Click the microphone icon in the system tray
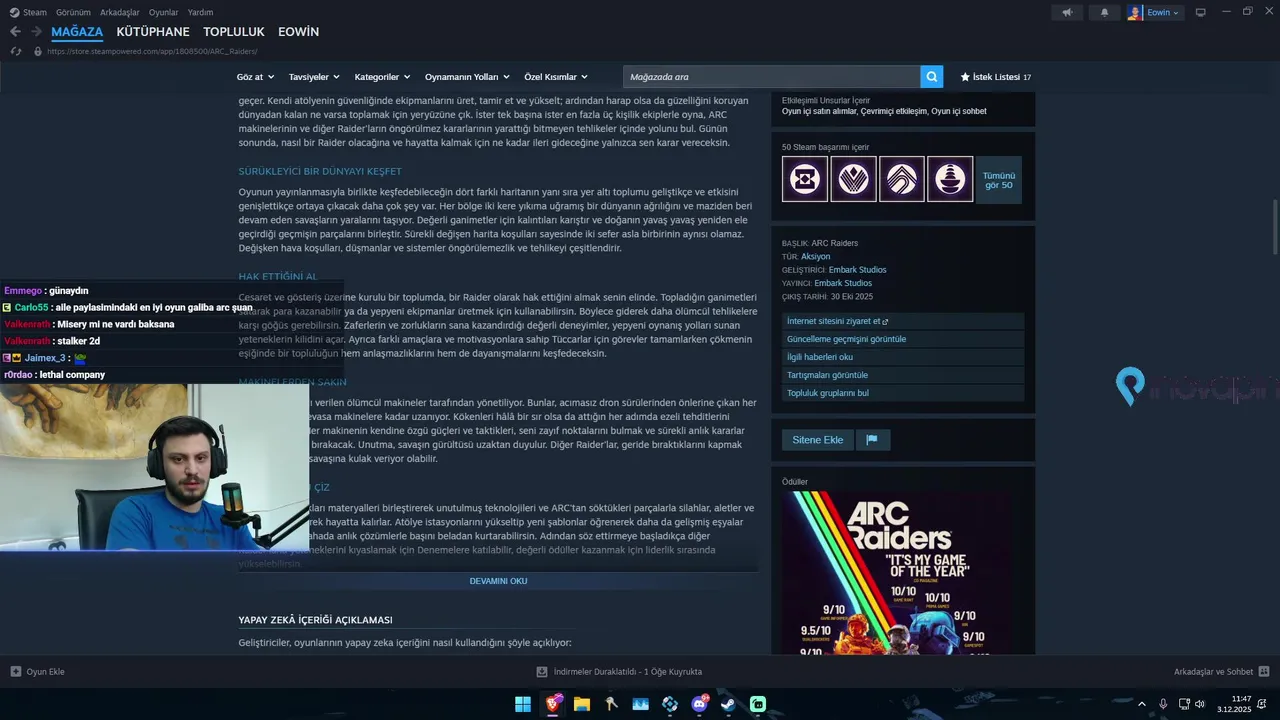Viewport: 1280px width, 720px height. point(1163,704)
